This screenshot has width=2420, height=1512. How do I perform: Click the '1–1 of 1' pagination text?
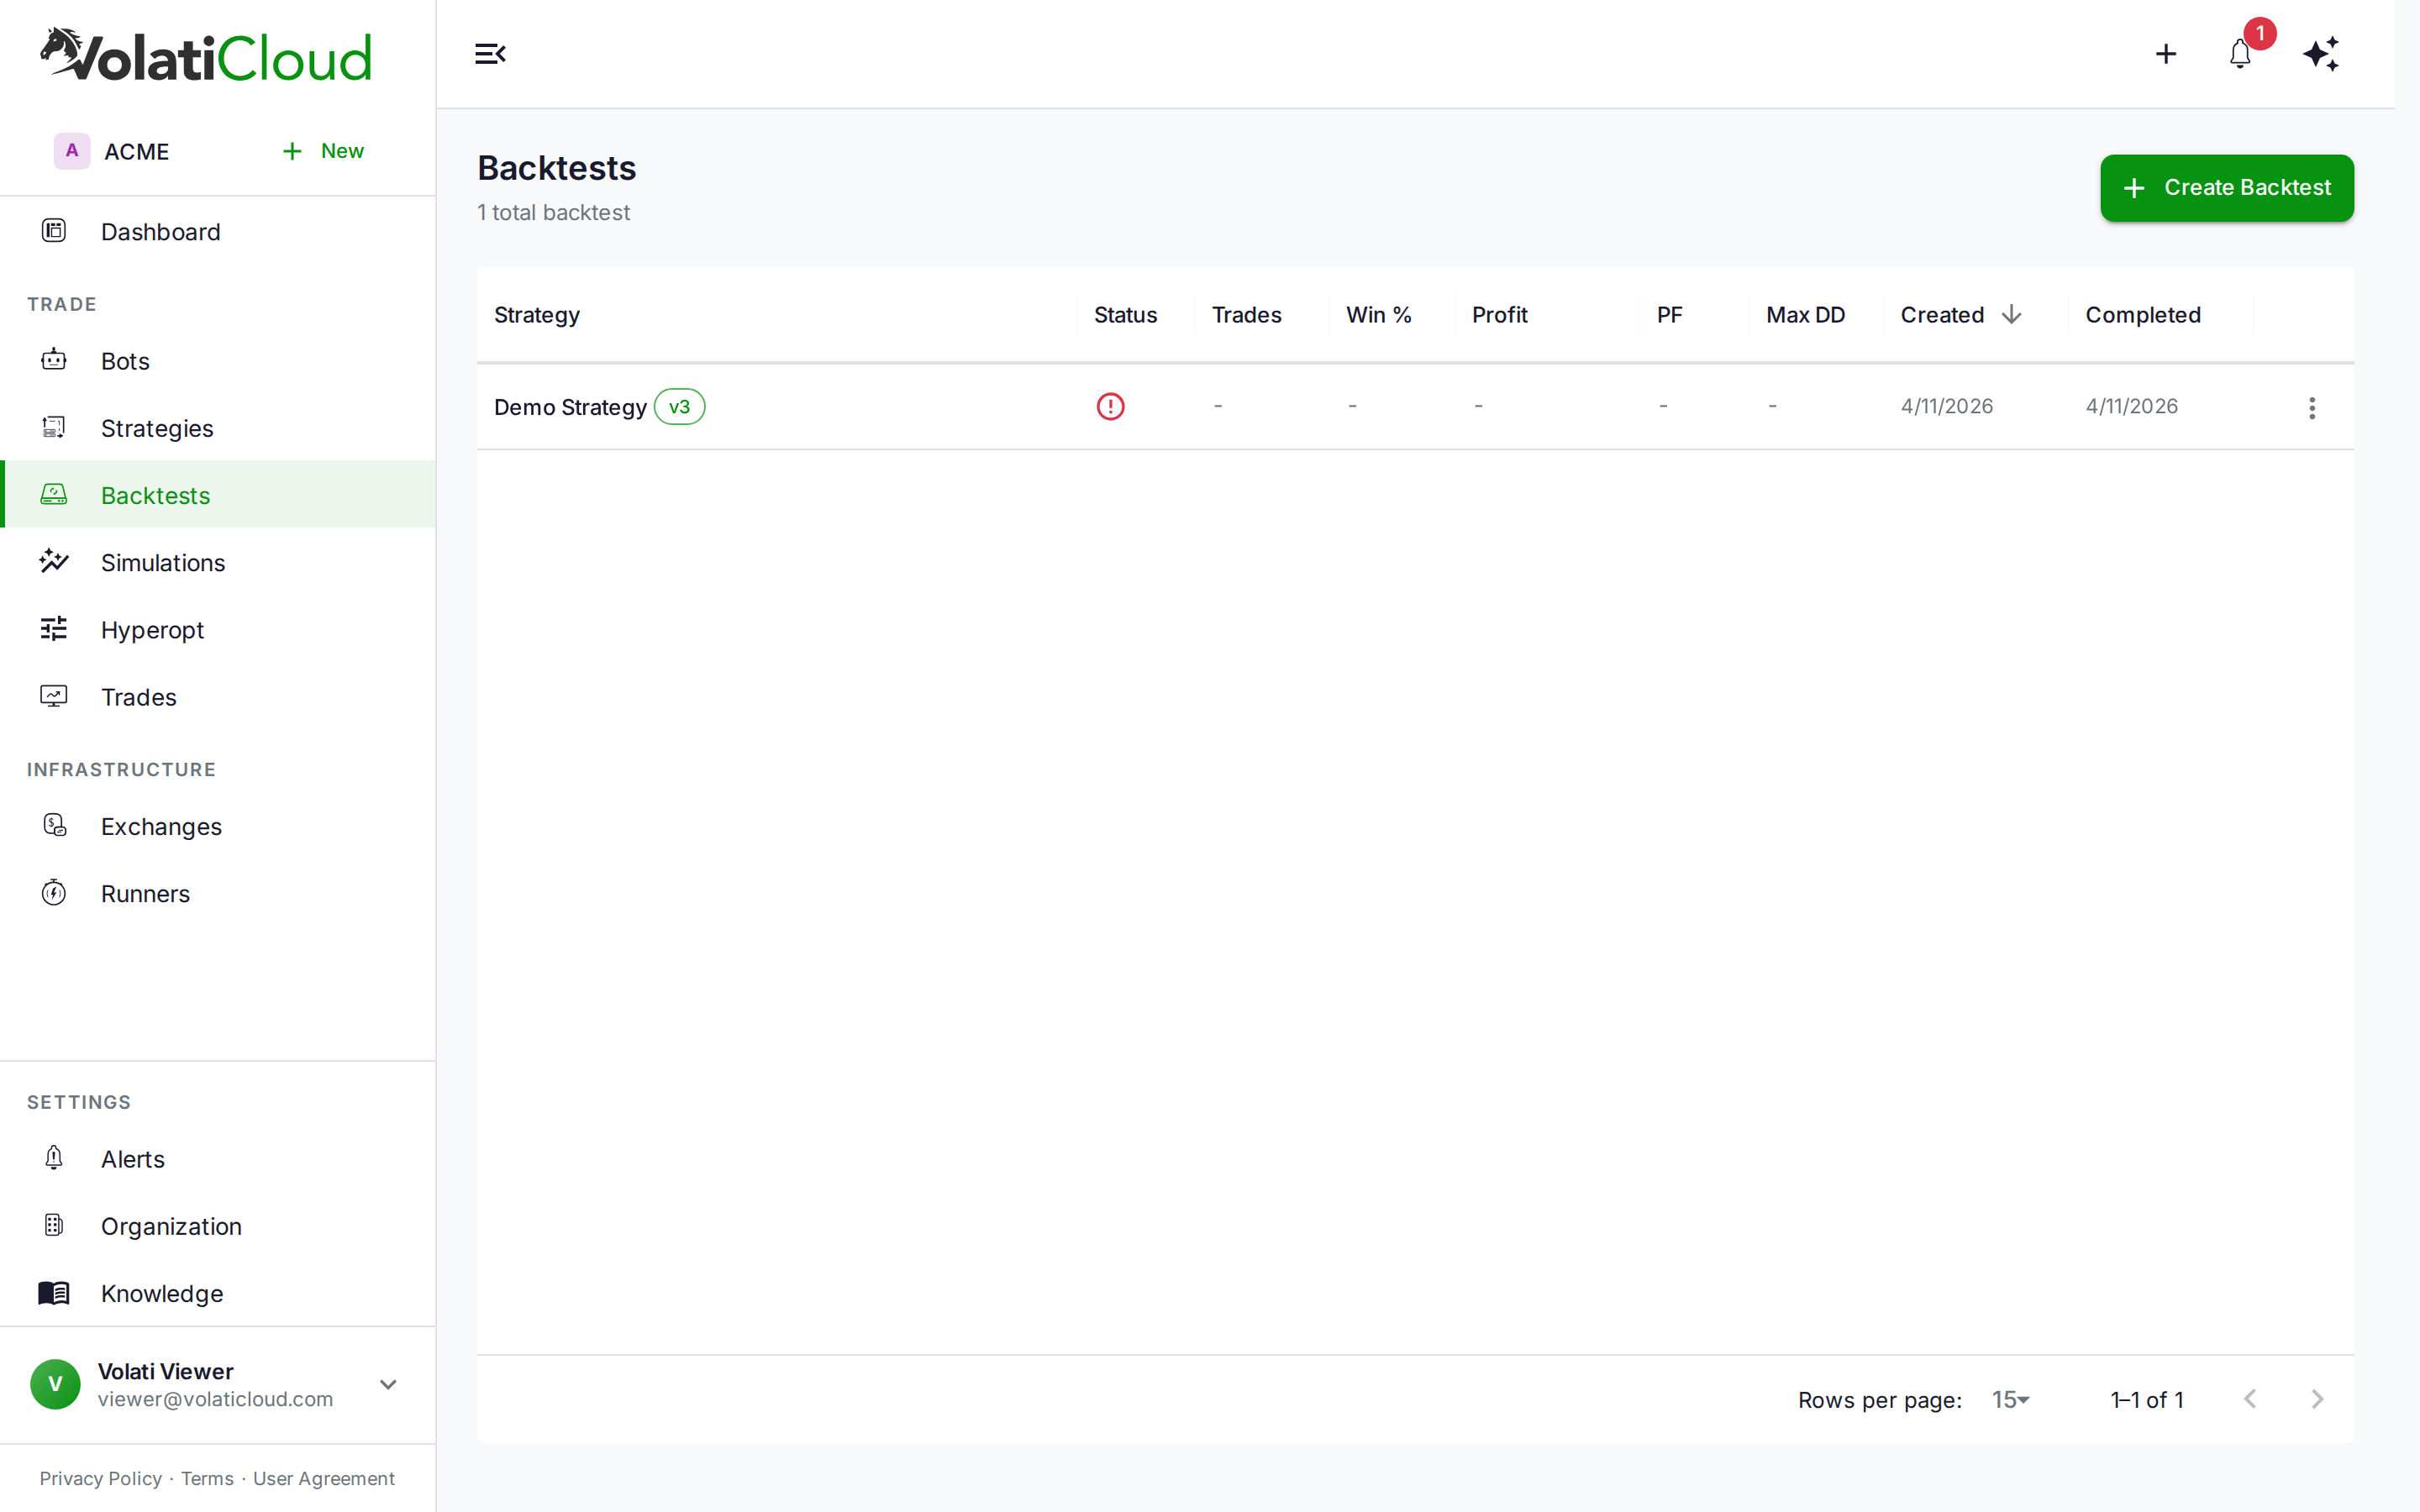pyautogui.click(x=2146, y=1400)
